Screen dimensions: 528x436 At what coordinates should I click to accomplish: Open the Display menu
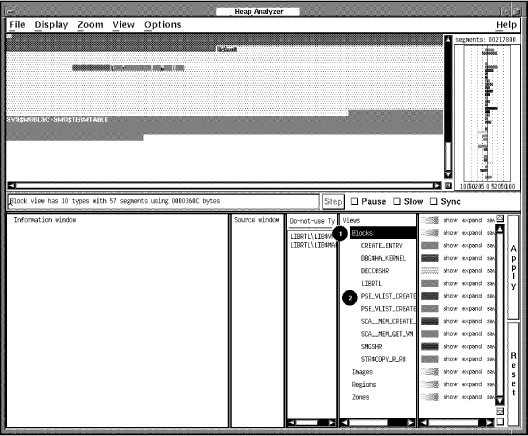coord(51,25)
